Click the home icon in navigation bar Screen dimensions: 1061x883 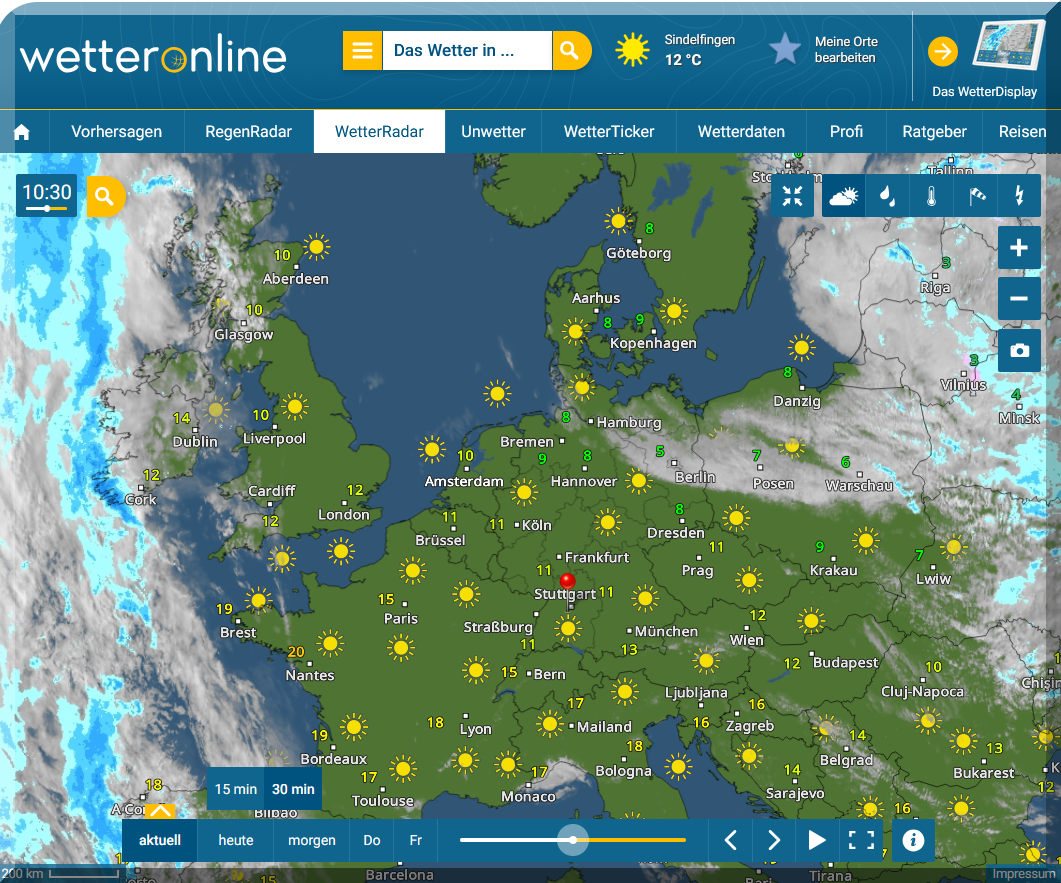point(22,132)
